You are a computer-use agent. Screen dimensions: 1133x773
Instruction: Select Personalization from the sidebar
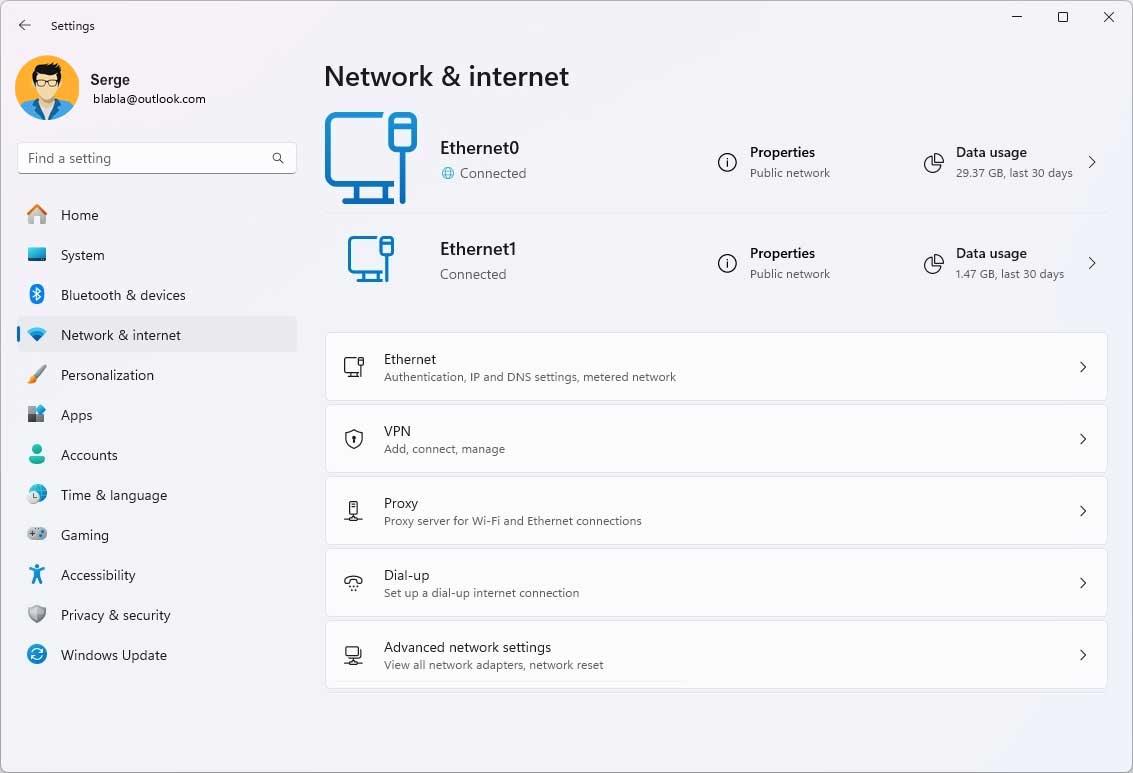pos(107,375)
